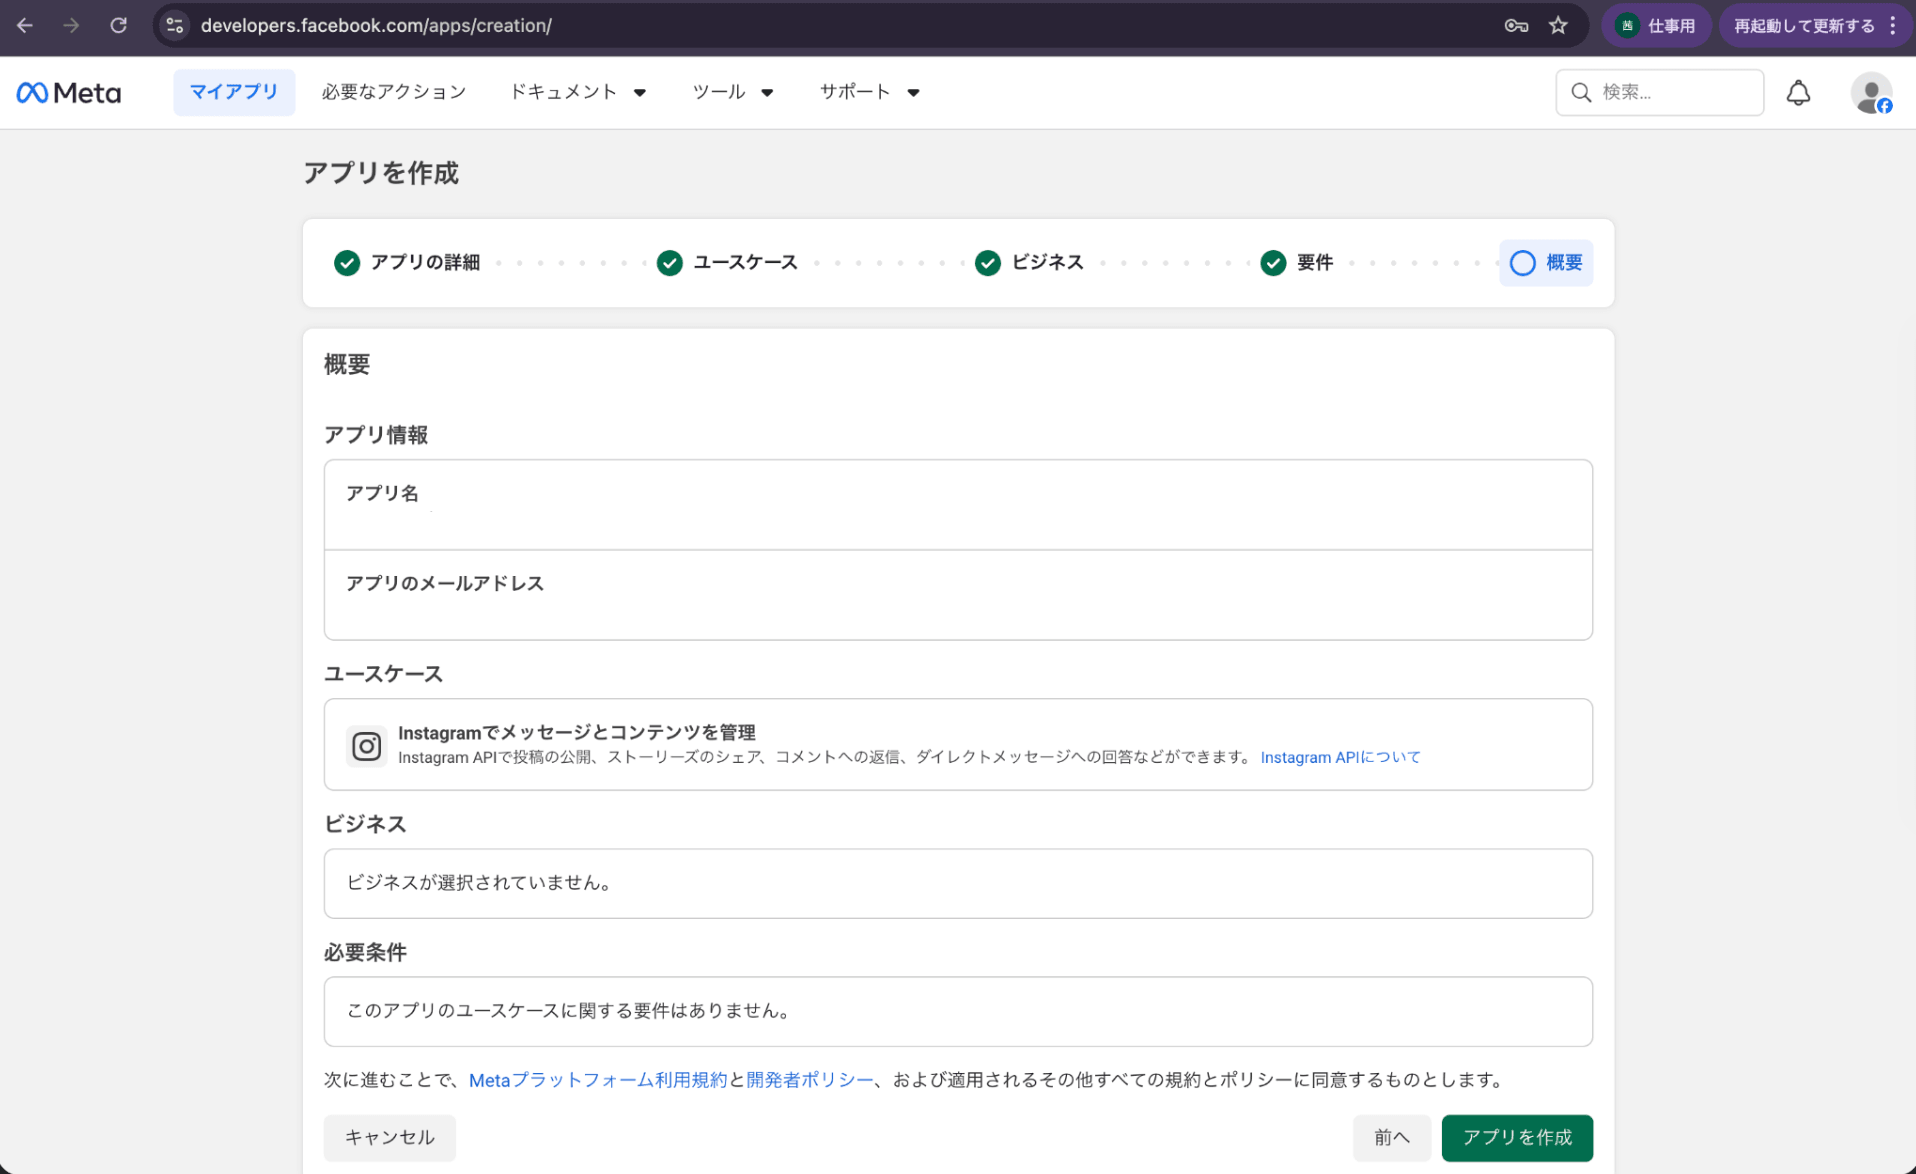The height and width of the screenshot is (1174, 1916).
Task: Open the Chrome three-dot menu
Action: (1893, 26)
